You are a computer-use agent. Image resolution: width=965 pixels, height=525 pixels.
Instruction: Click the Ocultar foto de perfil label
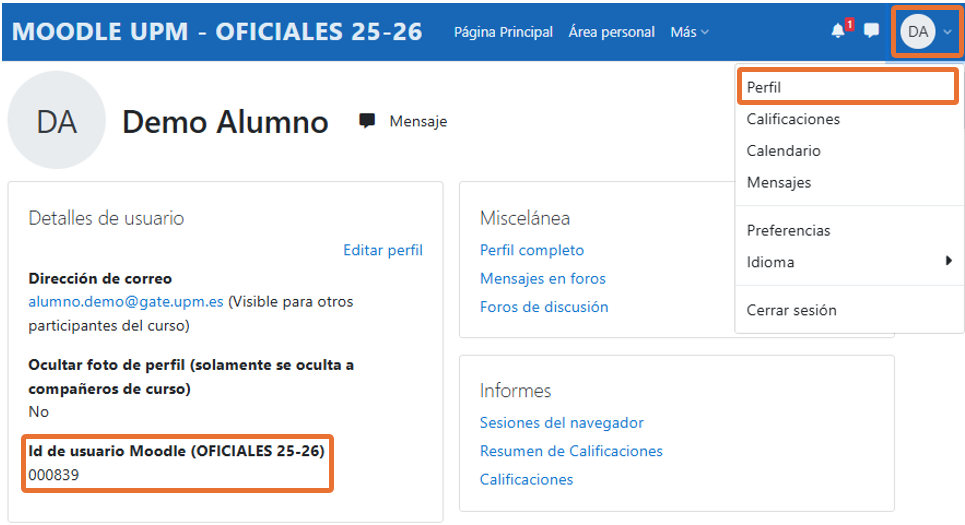point(191,377)
